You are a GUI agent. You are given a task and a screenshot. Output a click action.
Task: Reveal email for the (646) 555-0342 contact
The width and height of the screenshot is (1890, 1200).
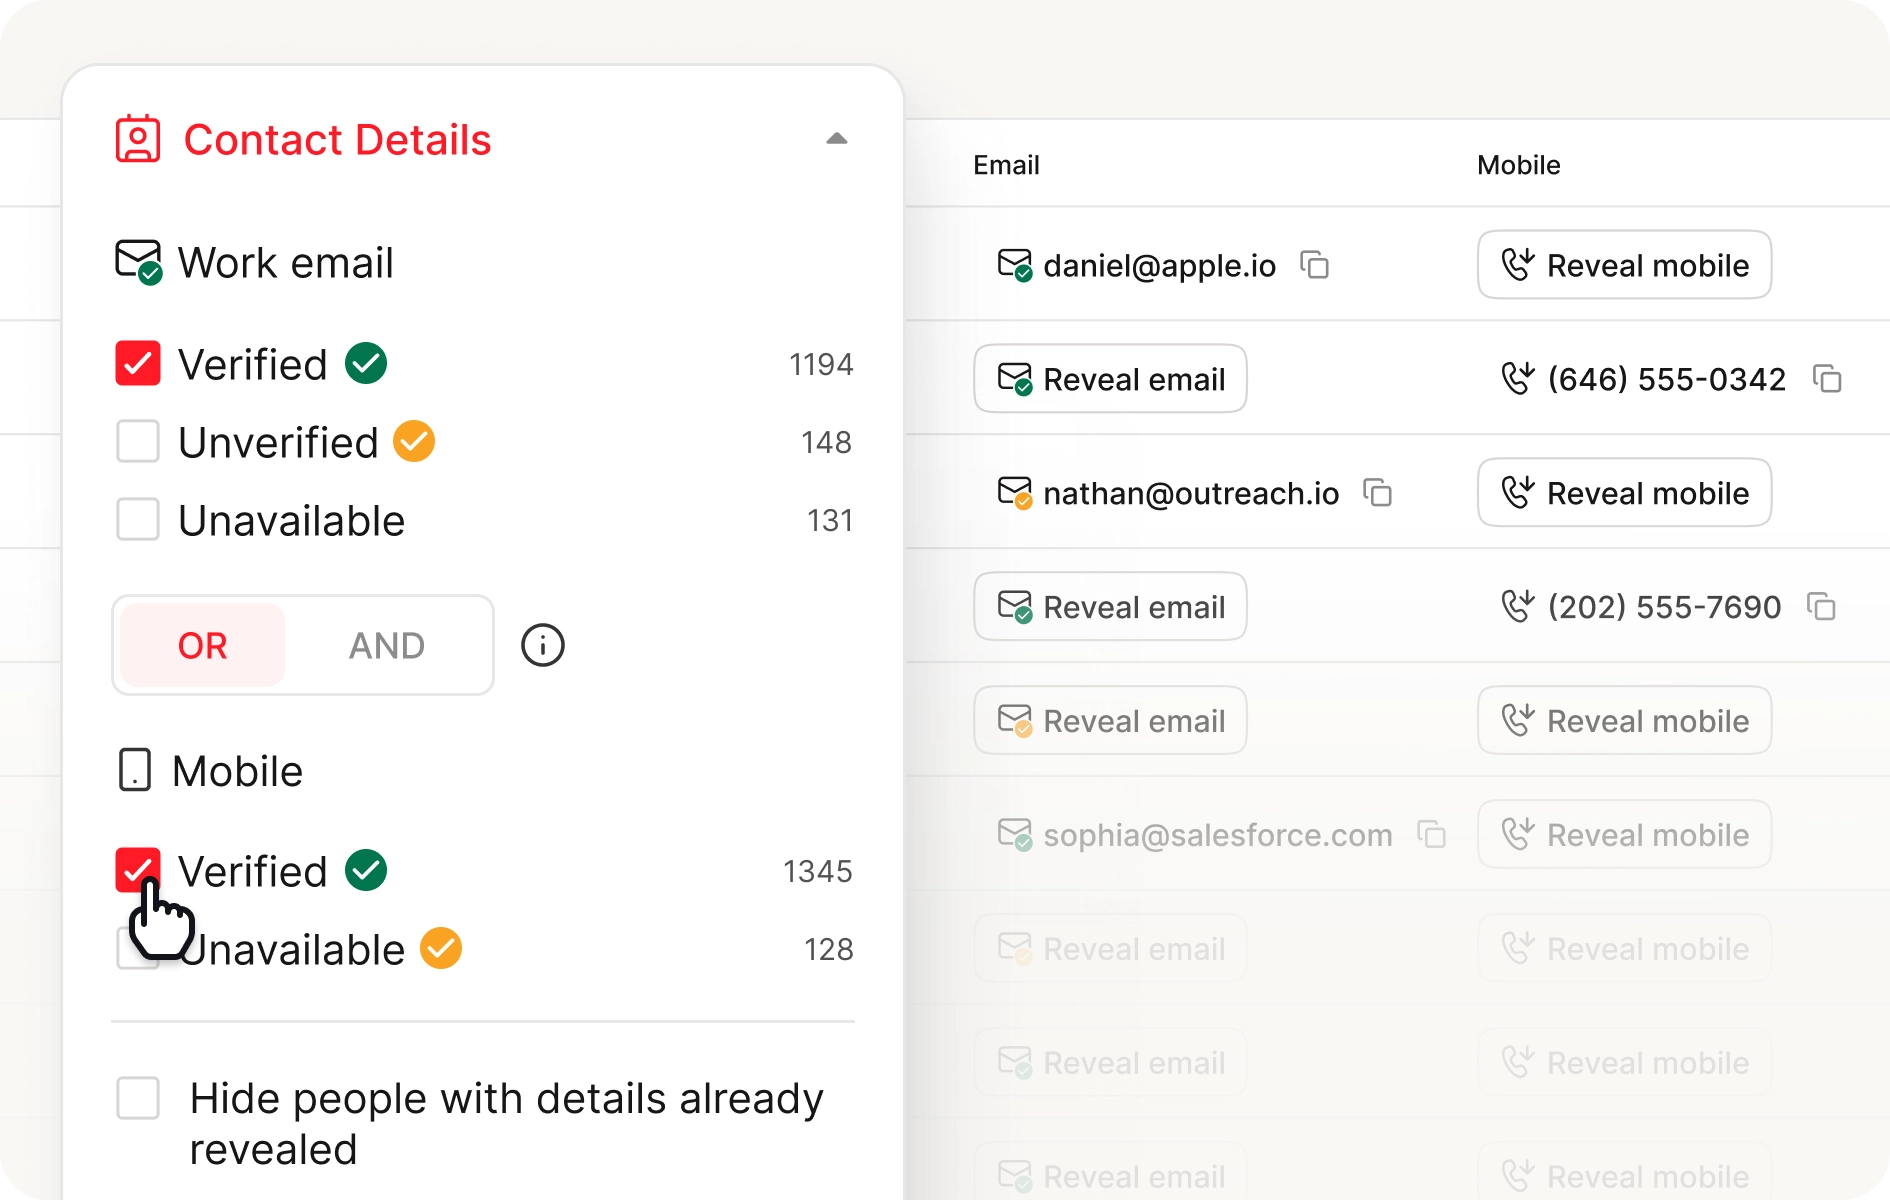[x=1110, y=379]
